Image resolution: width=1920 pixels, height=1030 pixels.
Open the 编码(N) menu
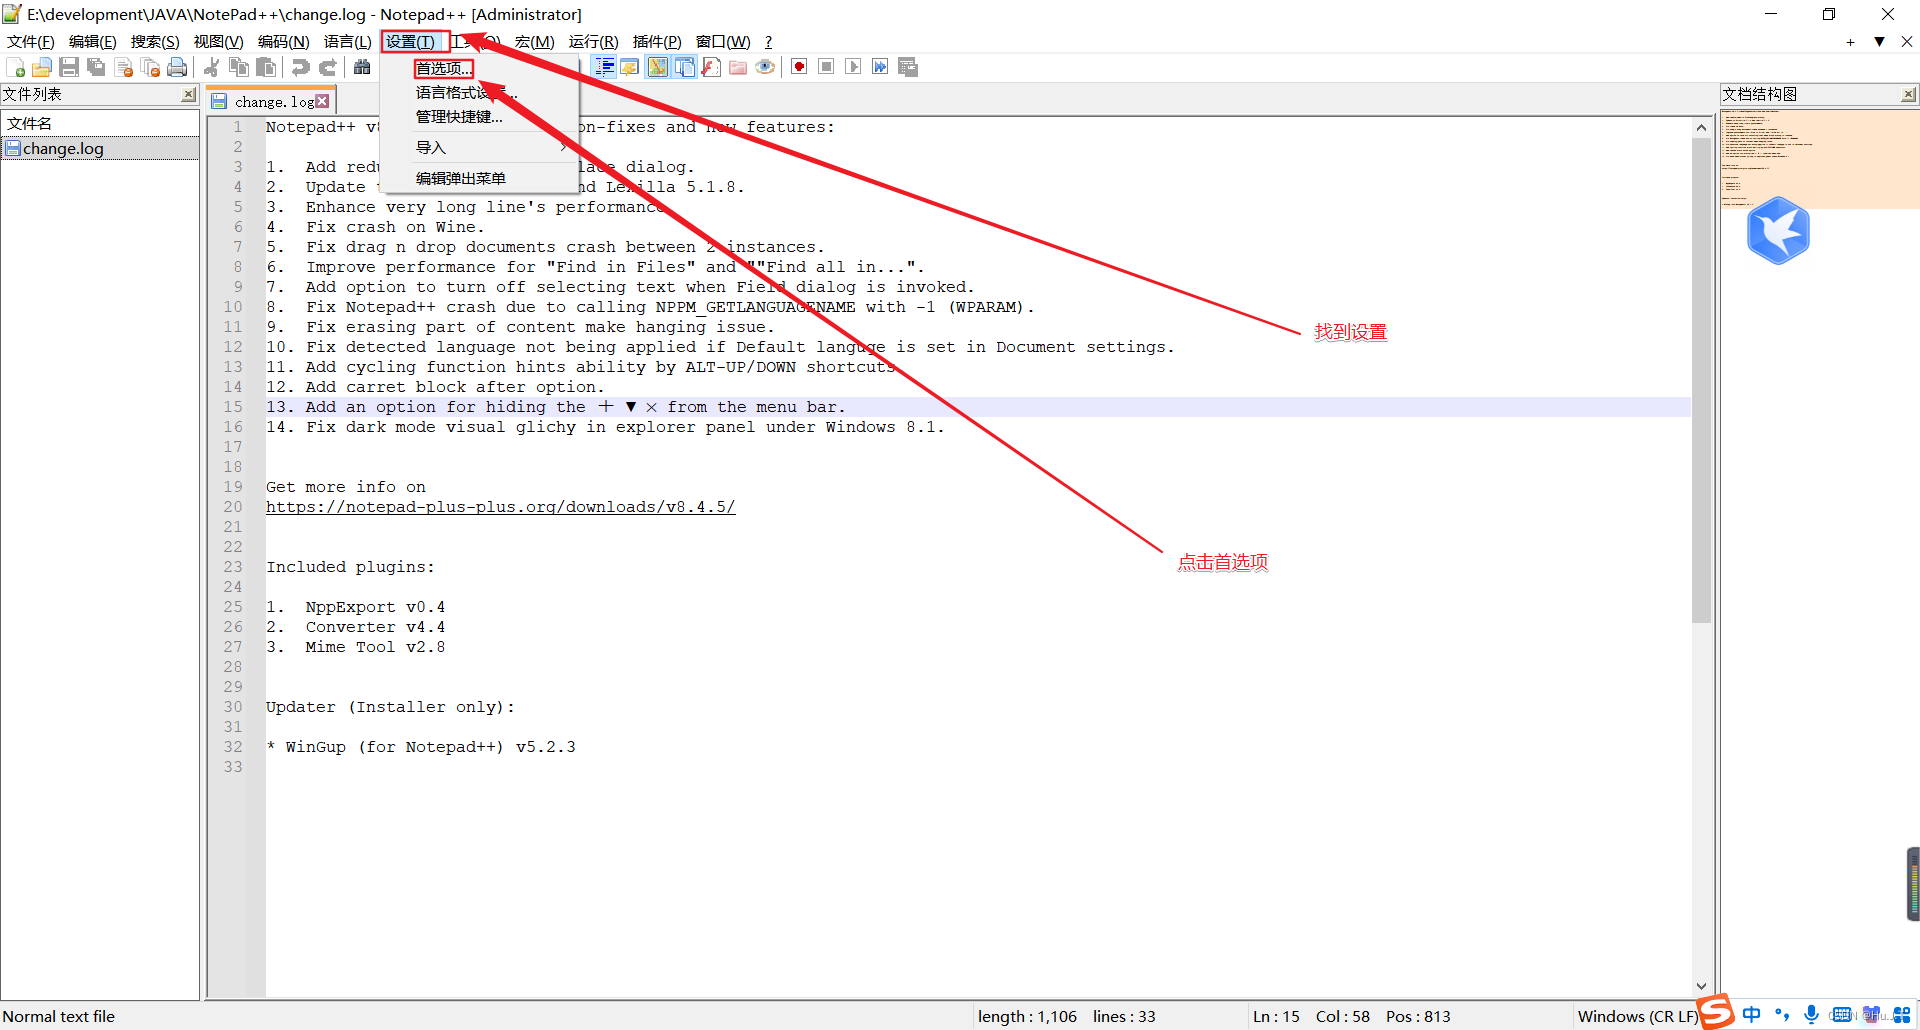(284, 42)
